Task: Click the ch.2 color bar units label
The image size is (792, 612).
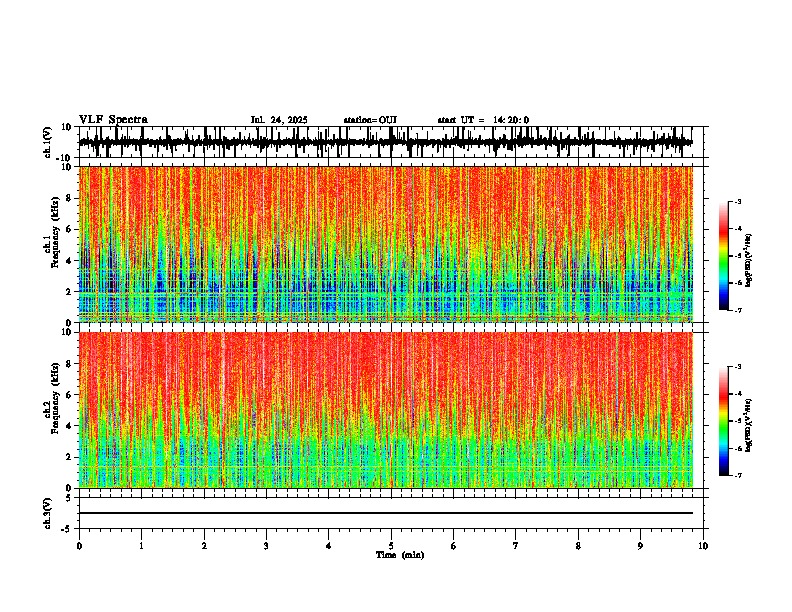Action: [x=749, y=426]
